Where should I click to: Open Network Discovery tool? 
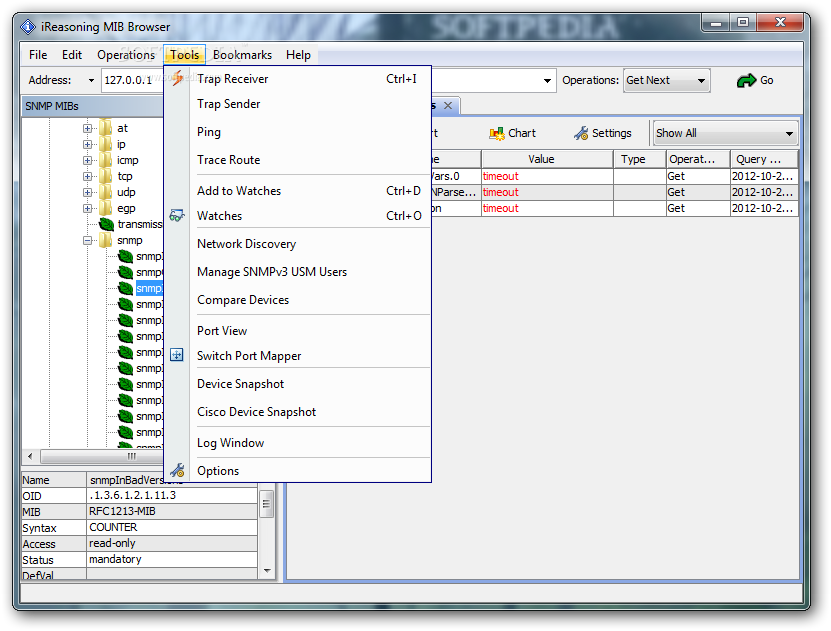(297, 244)
